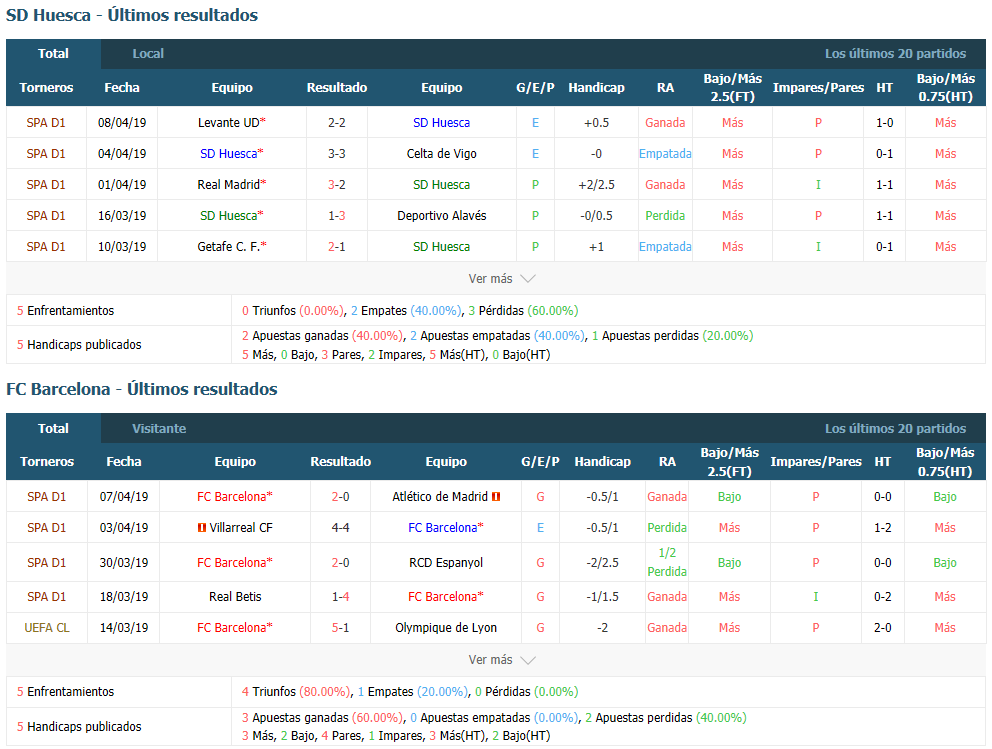Open Real Betis team link
Viewport: 992px width, 749px height.
click(235, 597)
